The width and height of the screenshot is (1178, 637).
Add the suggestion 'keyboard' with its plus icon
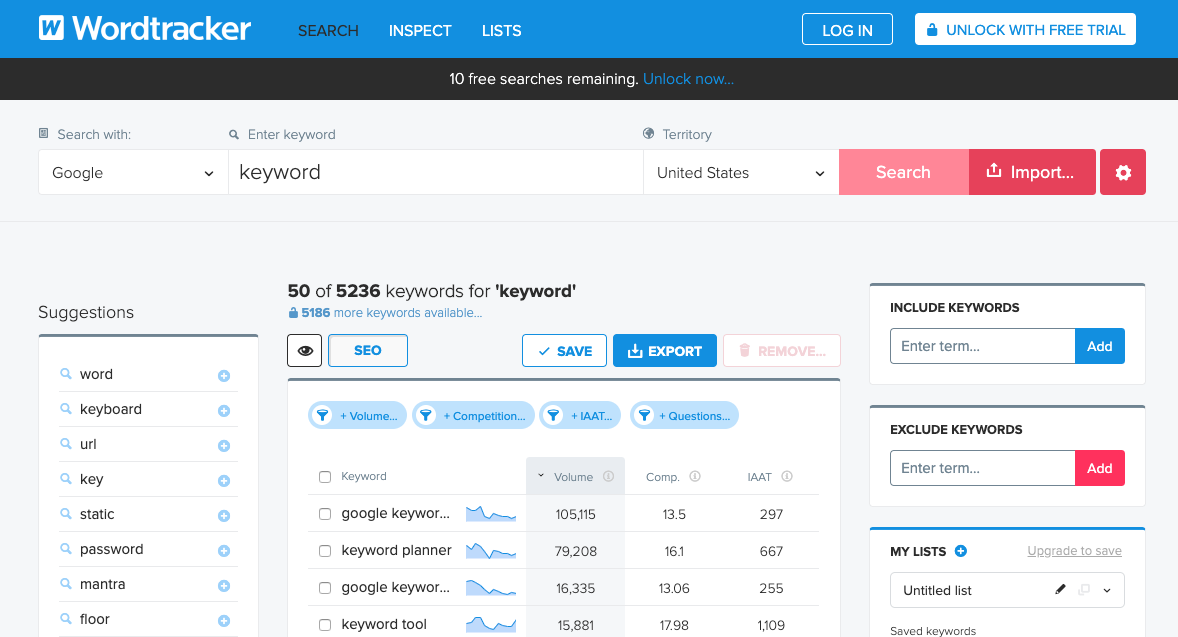(224, 409)
